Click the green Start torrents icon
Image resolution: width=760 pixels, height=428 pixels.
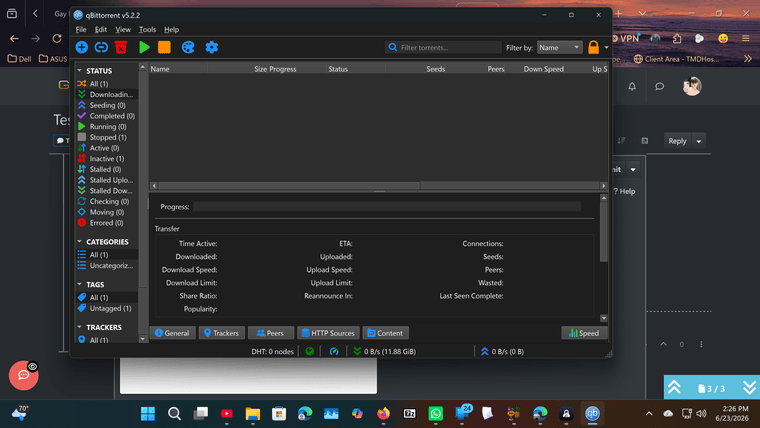pyautogui.click(x=144, y=47)
